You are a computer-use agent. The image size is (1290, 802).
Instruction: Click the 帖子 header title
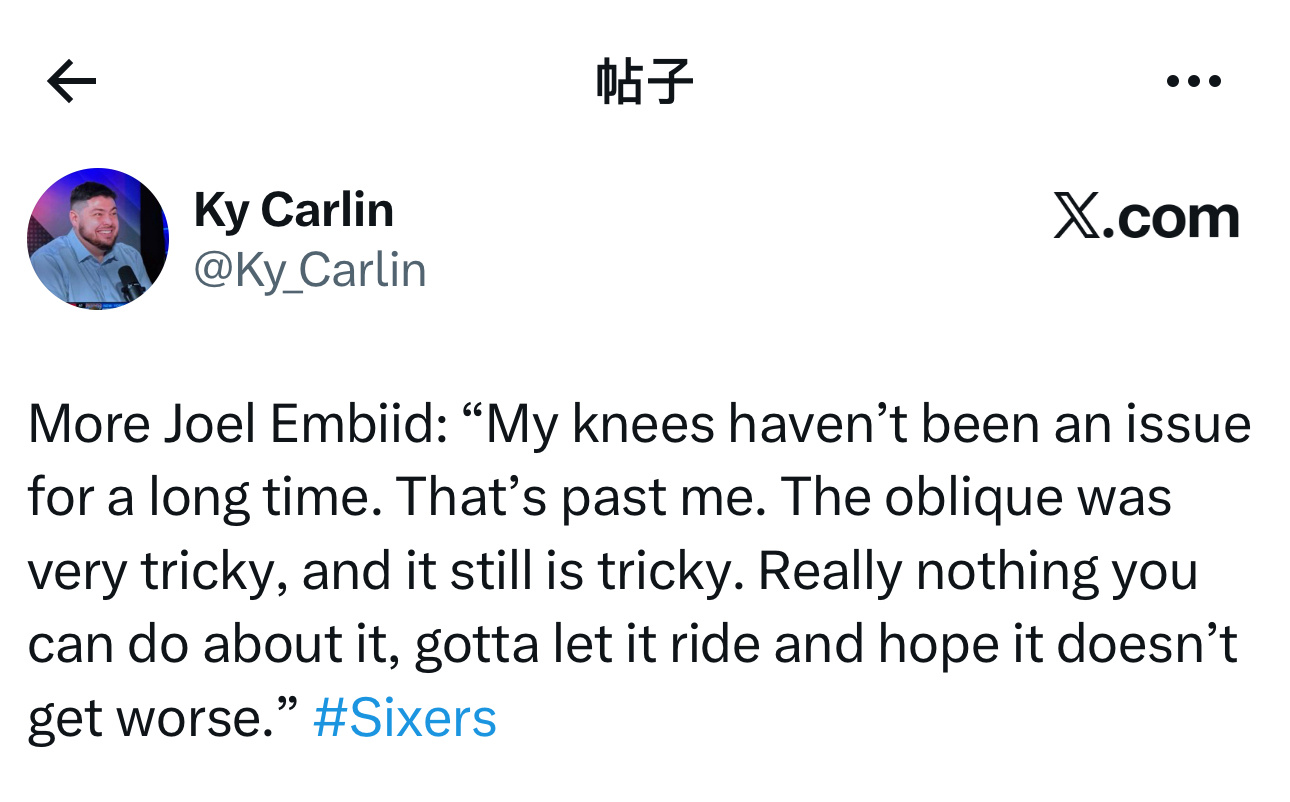click(x=644, y=82)
